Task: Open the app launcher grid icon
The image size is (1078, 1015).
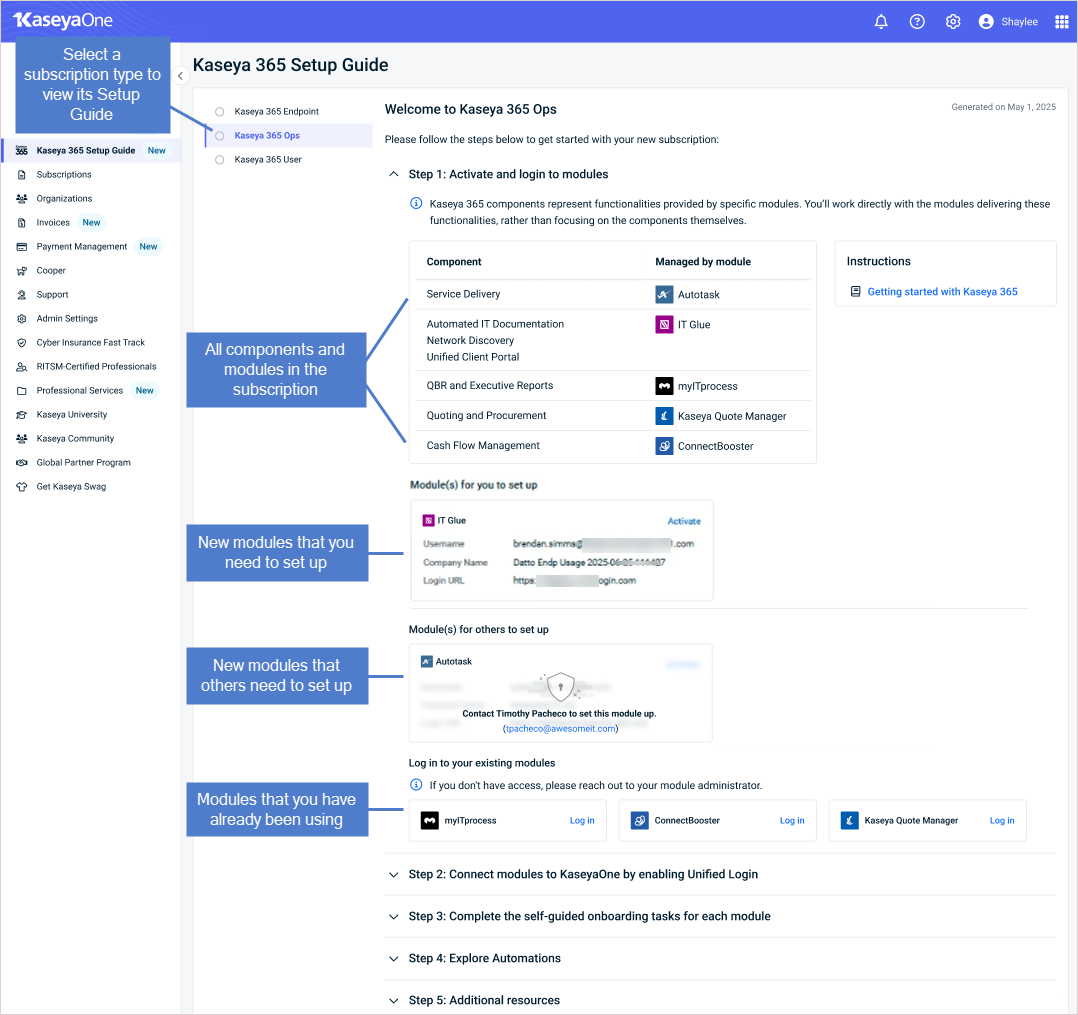Action: click(1061, 22)
